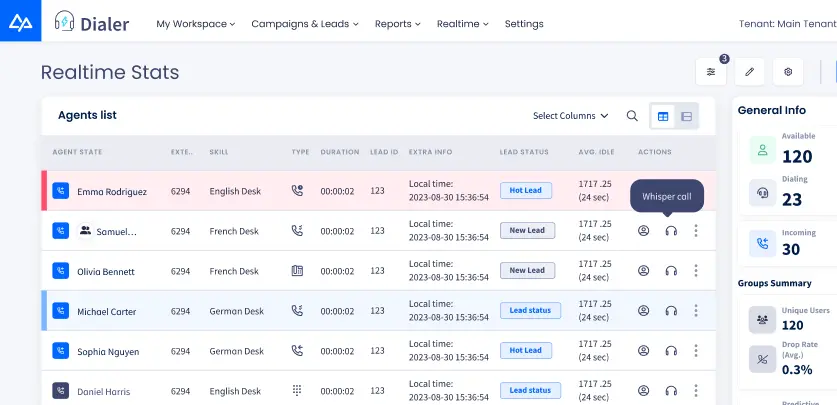
Task: Click the headphones icon in Michael Carter's row
Action: pyautogui.click(x=671, y=311)
